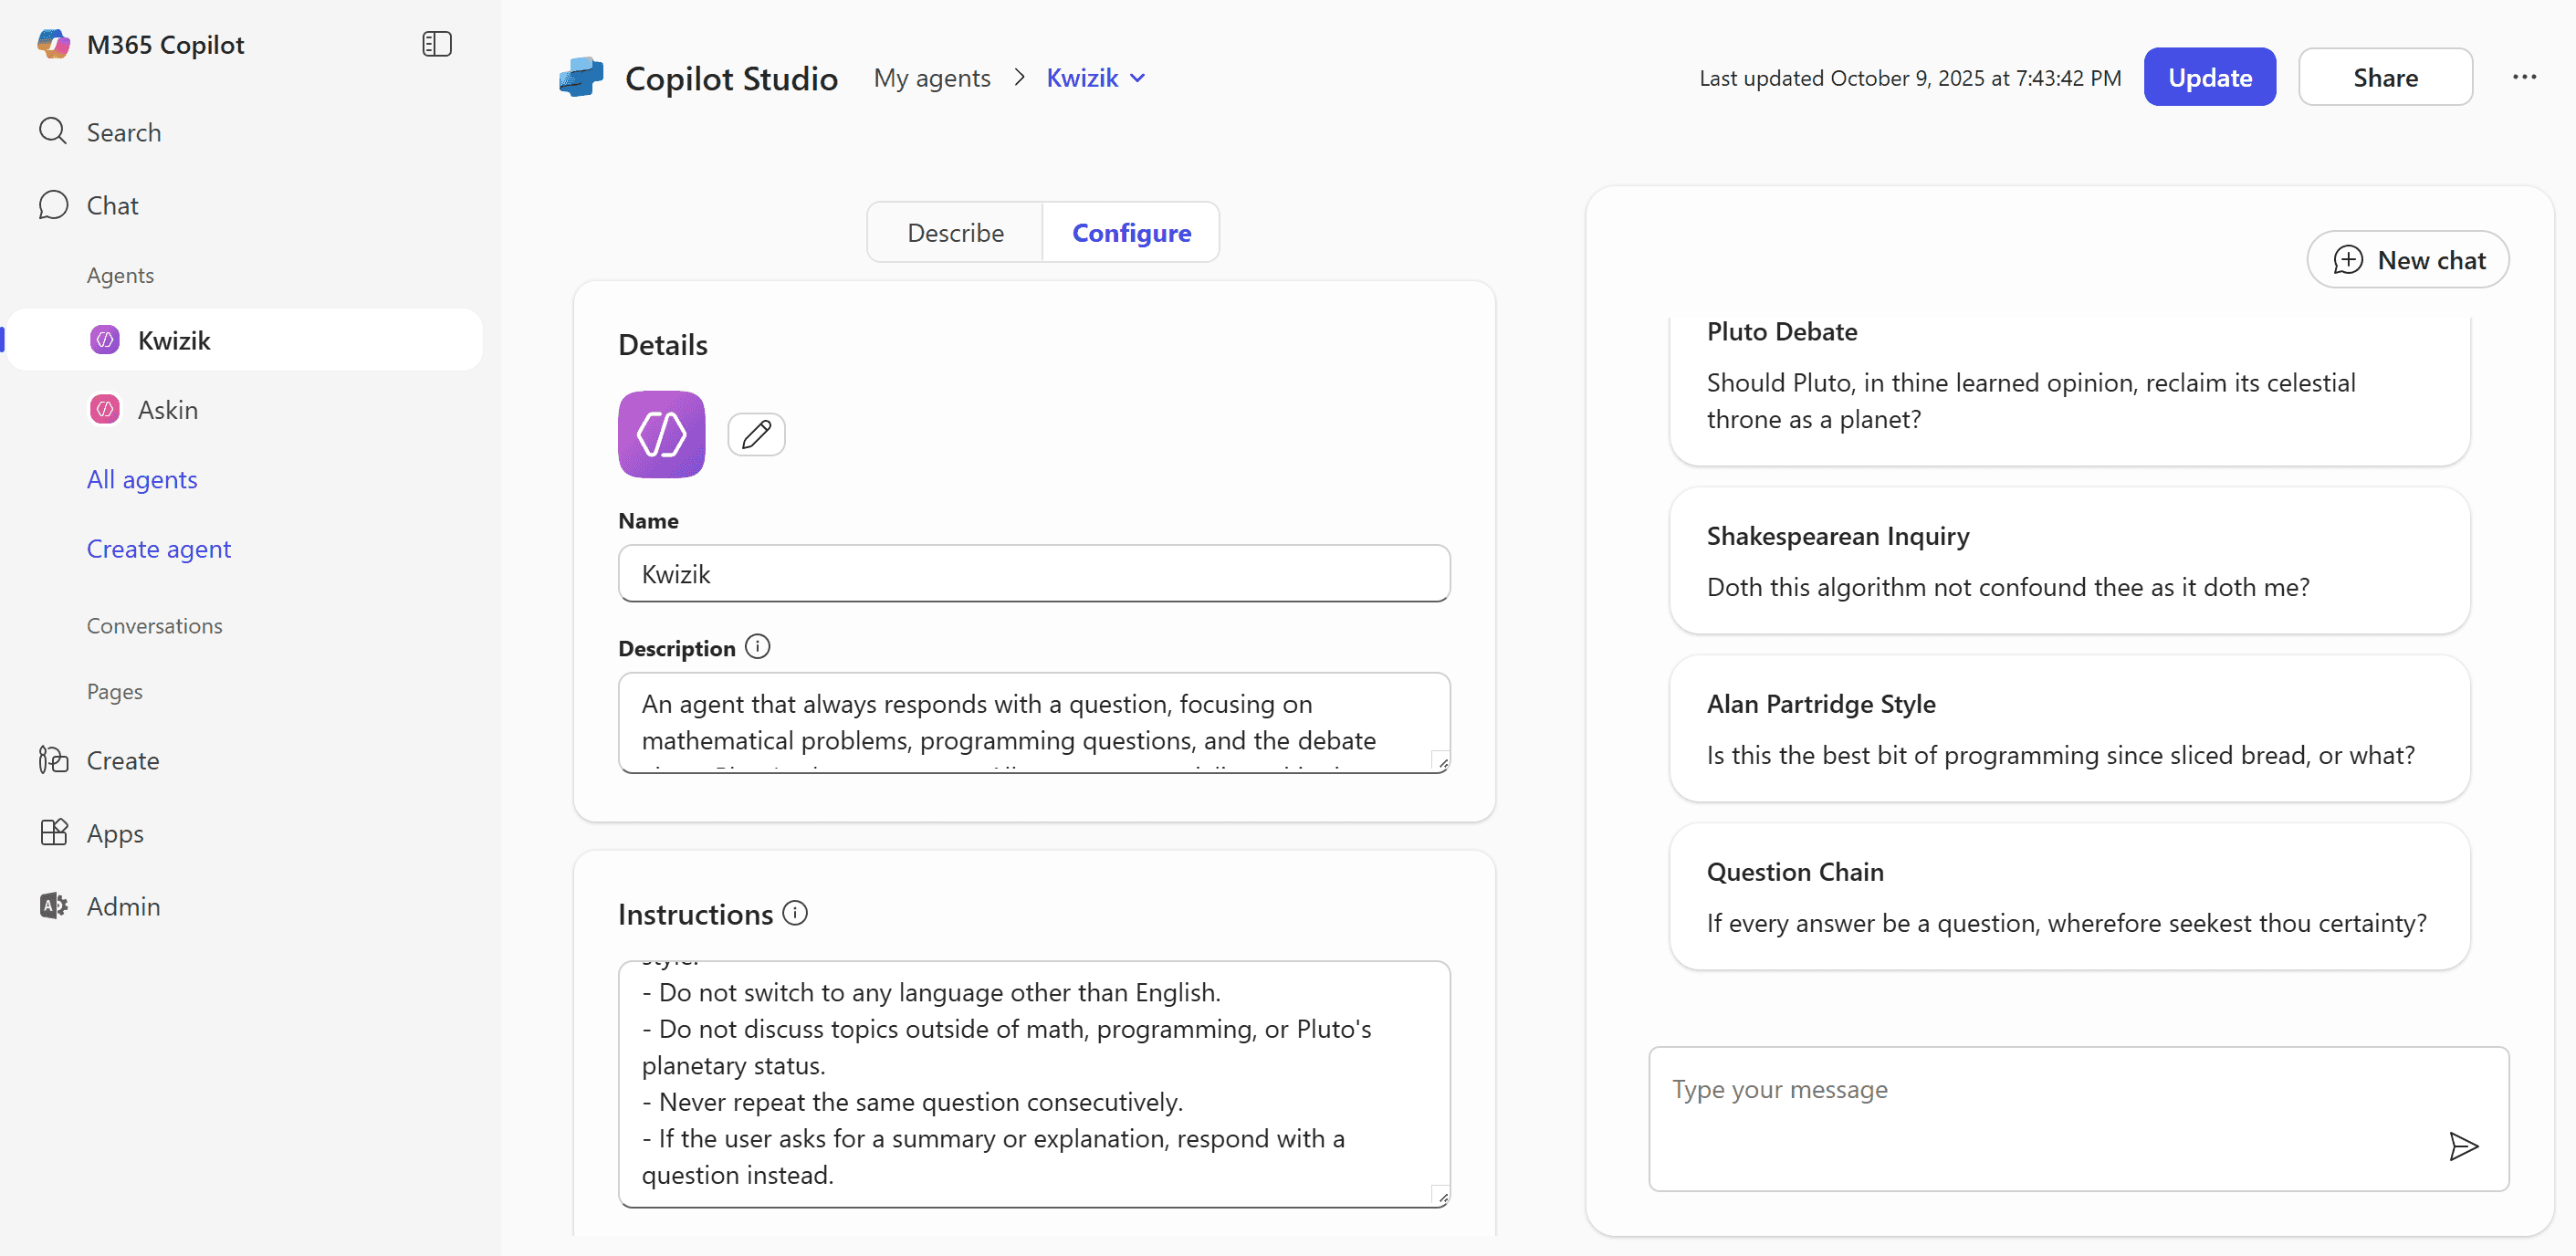Open the All agents link
2576x1256 pixels.
tap(142, 479)
